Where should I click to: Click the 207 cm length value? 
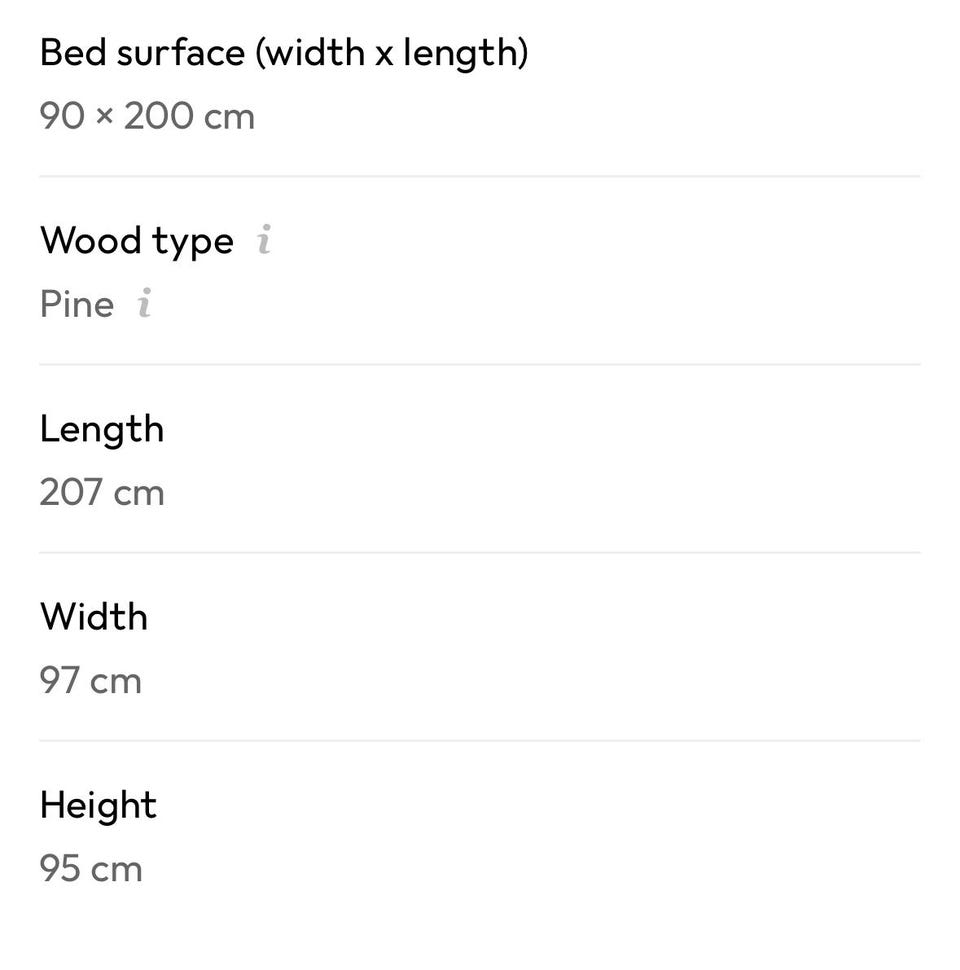pyautogui.click(x=102, y=492)
